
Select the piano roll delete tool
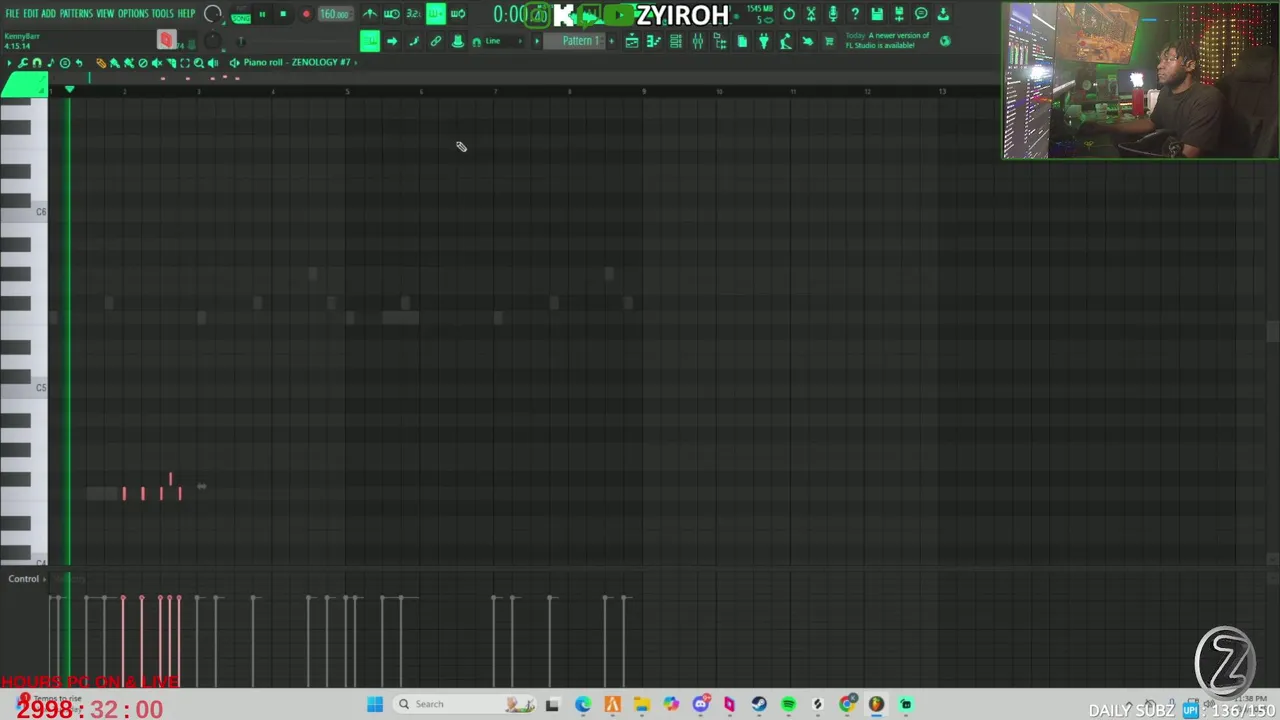(x=142, y=62)
